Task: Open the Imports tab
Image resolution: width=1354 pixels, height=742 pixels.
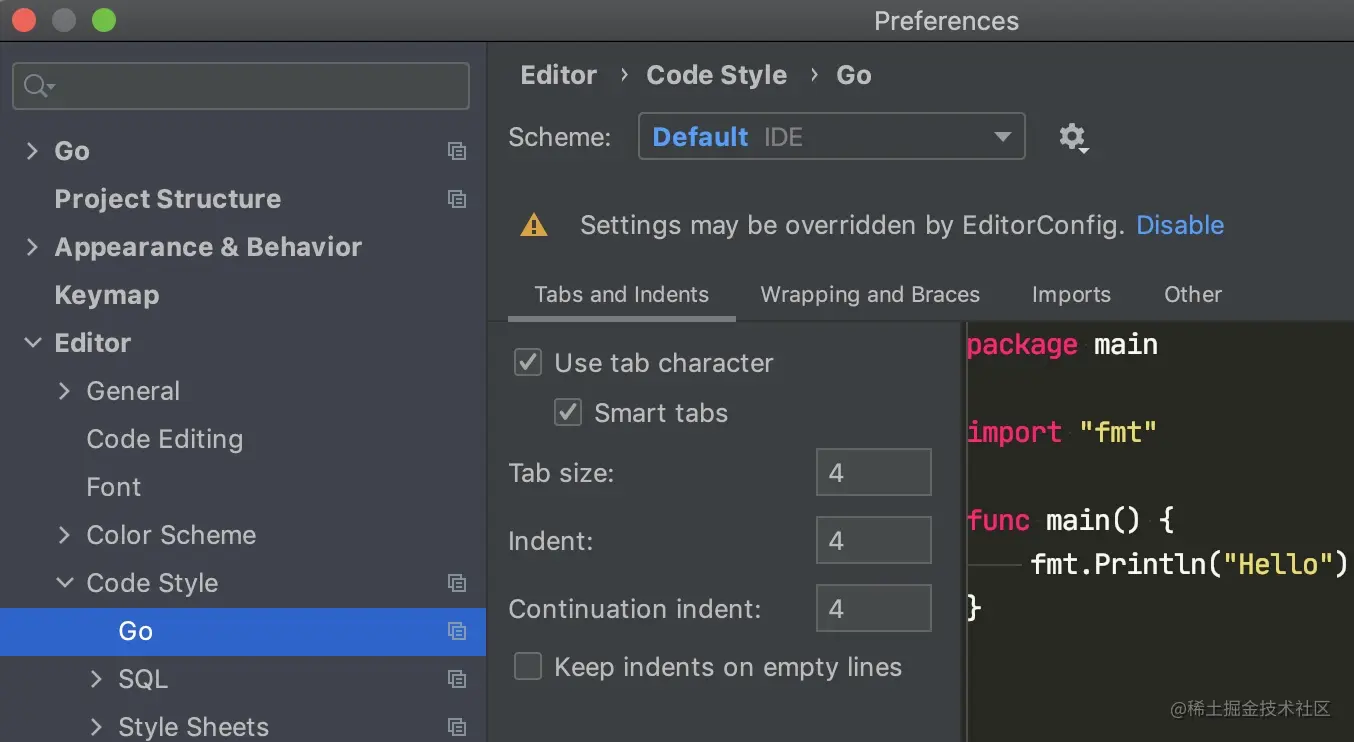Action: point(1071,294)
